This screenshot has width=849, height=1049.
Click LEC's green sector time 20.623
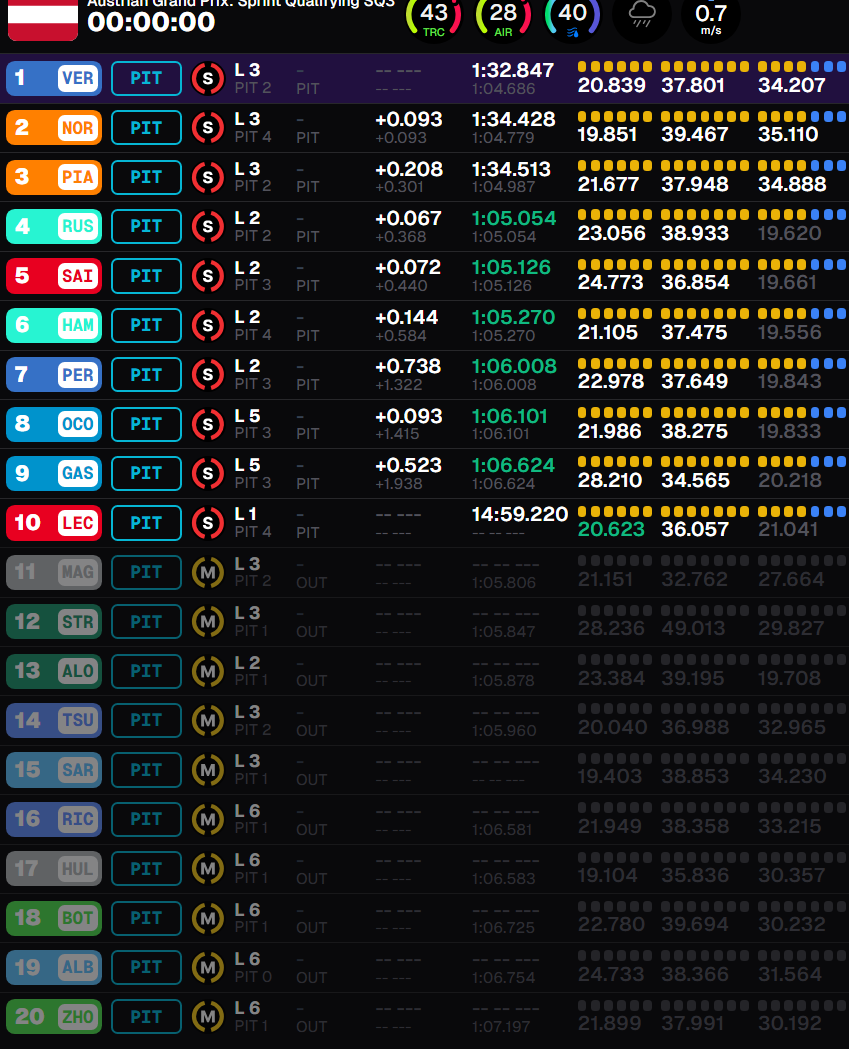(611, 530)
